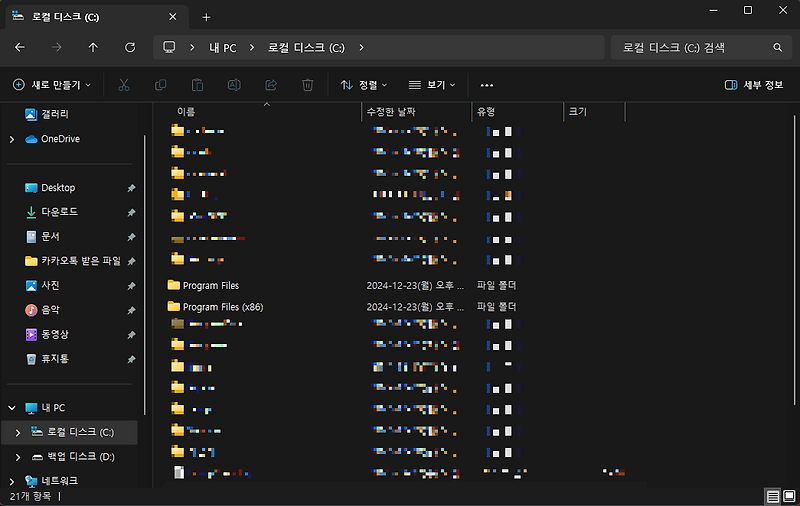
Task: Select 내 PC in the sidebar
Action: pyautogui.click(x=45, y=408)
